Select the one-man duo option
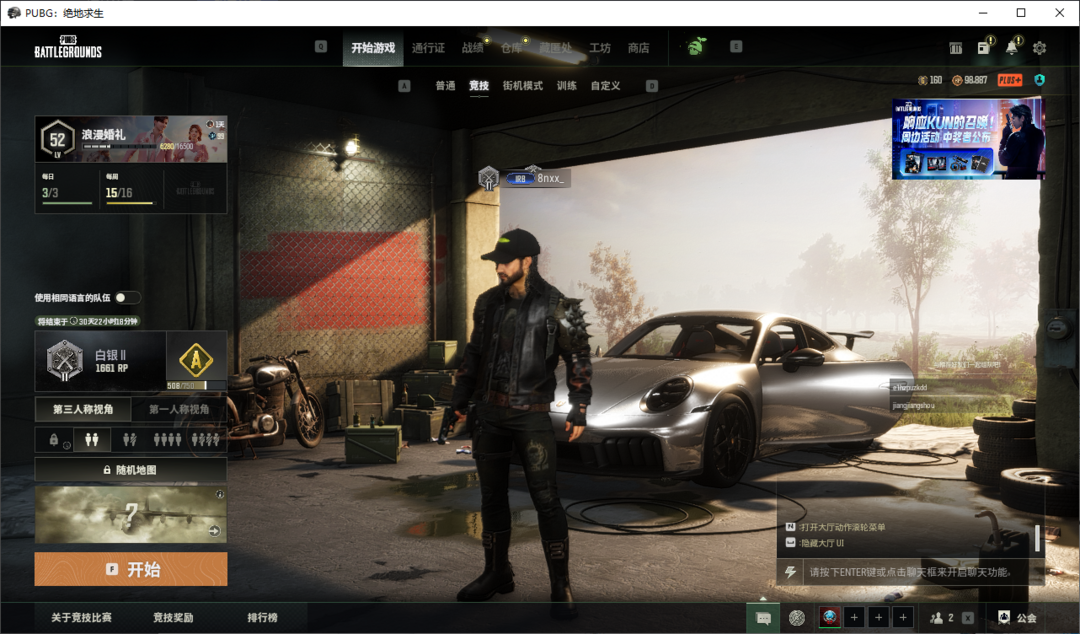The height and width of the screenshot is (634, 1080). point(129,440)
